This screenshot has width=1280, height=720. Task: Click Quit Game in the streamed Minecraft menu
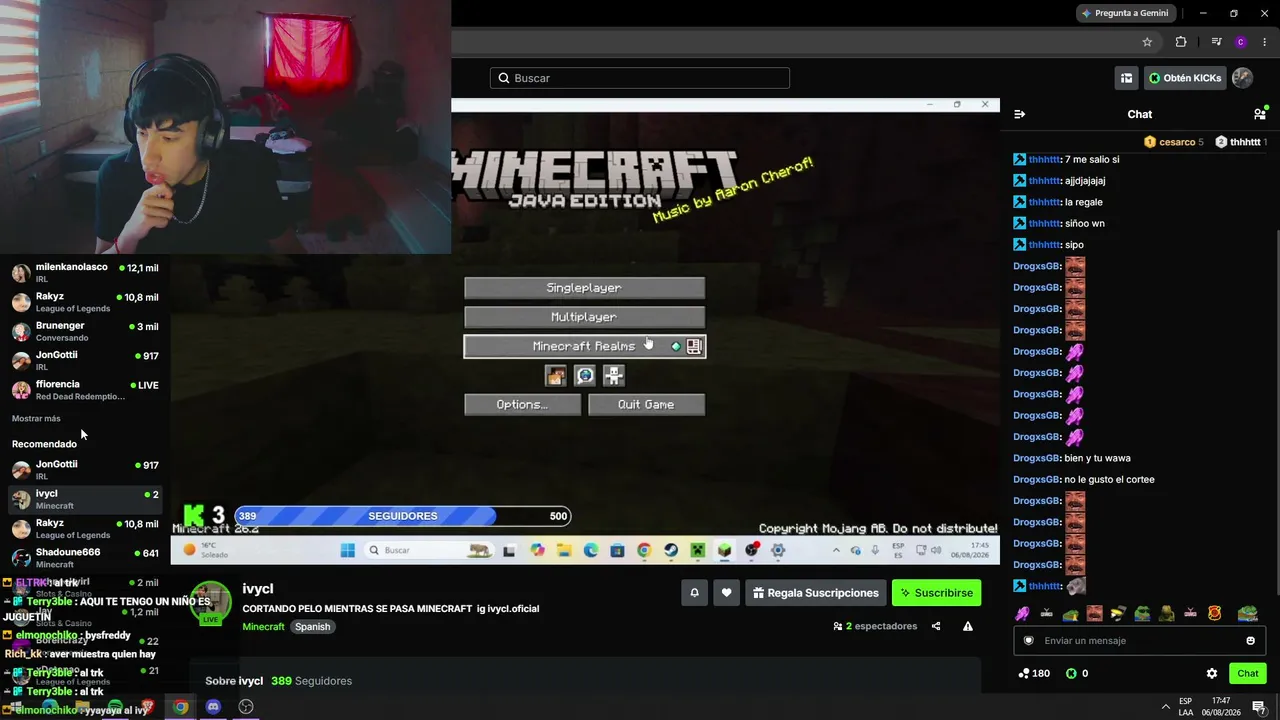[x=646, y=405]
